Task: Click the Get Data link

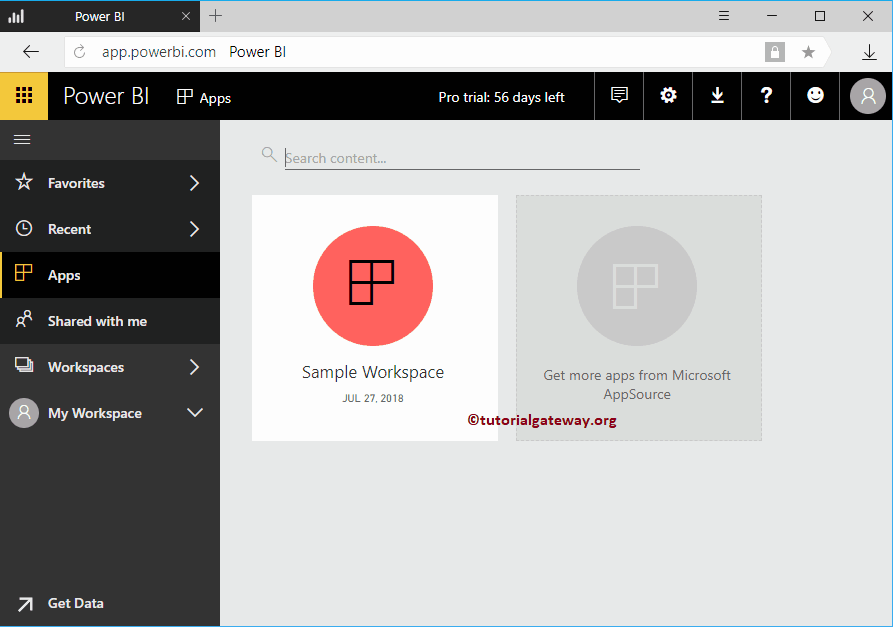Action: click(76, 604)
